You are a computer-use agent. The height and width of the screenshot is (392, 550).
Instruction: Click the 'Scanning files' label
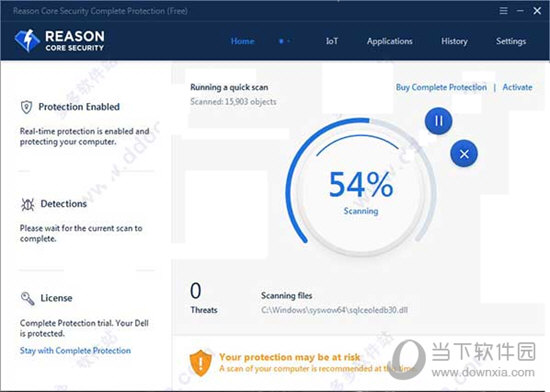287,296
